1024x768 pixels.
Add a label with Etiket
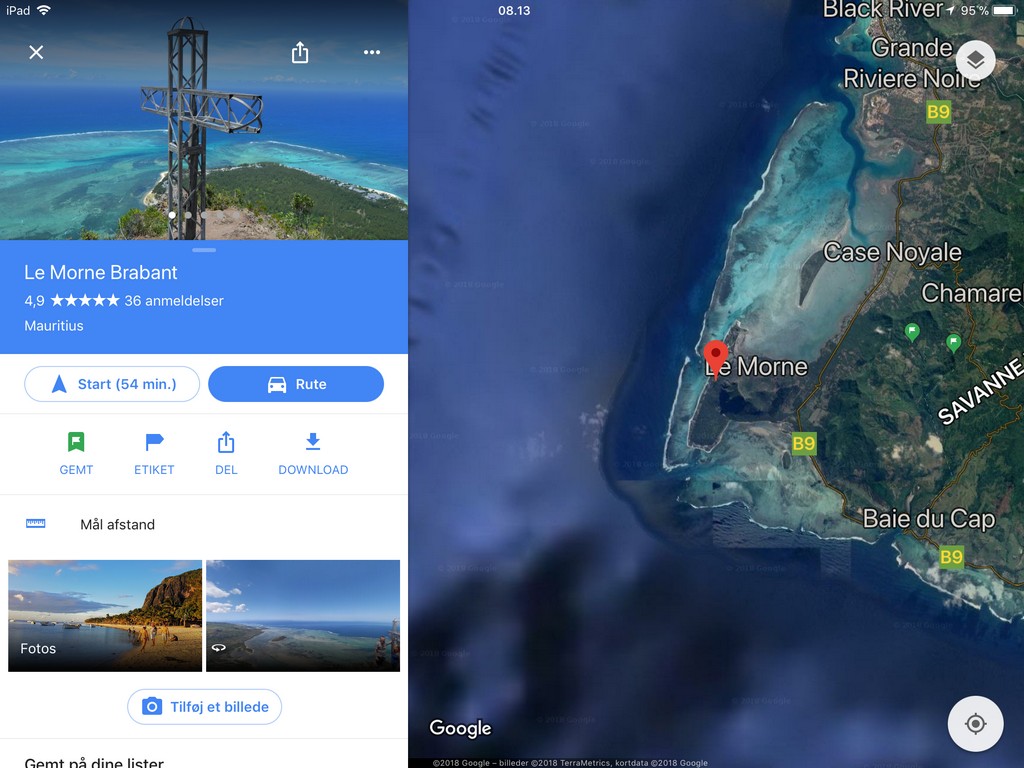coord(154,453)
